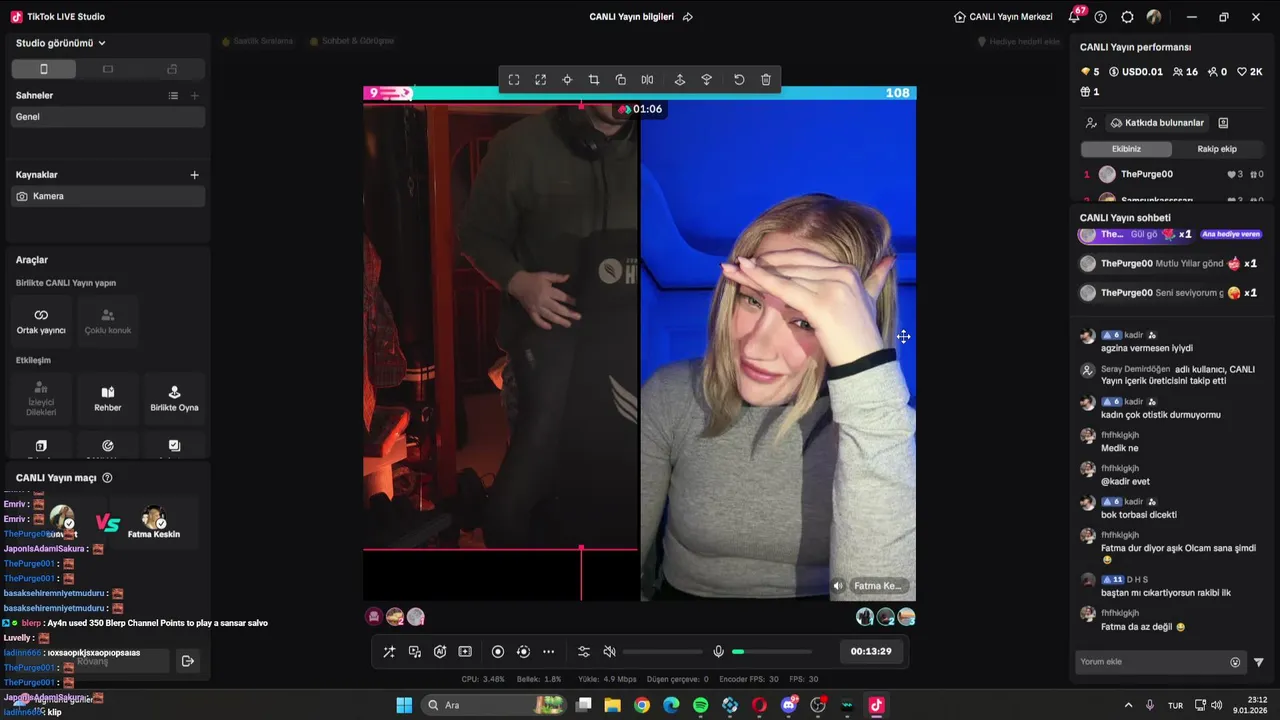Click the clip capture icon in the control bar
This screenshot has height=720, width=1280.
[465, 652]
